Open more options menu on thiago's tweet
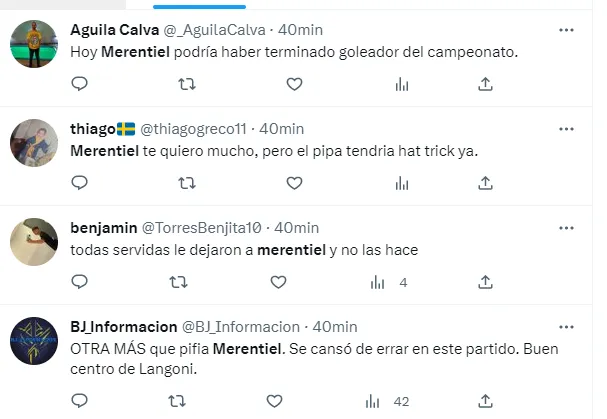The width and height of the screenshot is (607, 419). 566,129
